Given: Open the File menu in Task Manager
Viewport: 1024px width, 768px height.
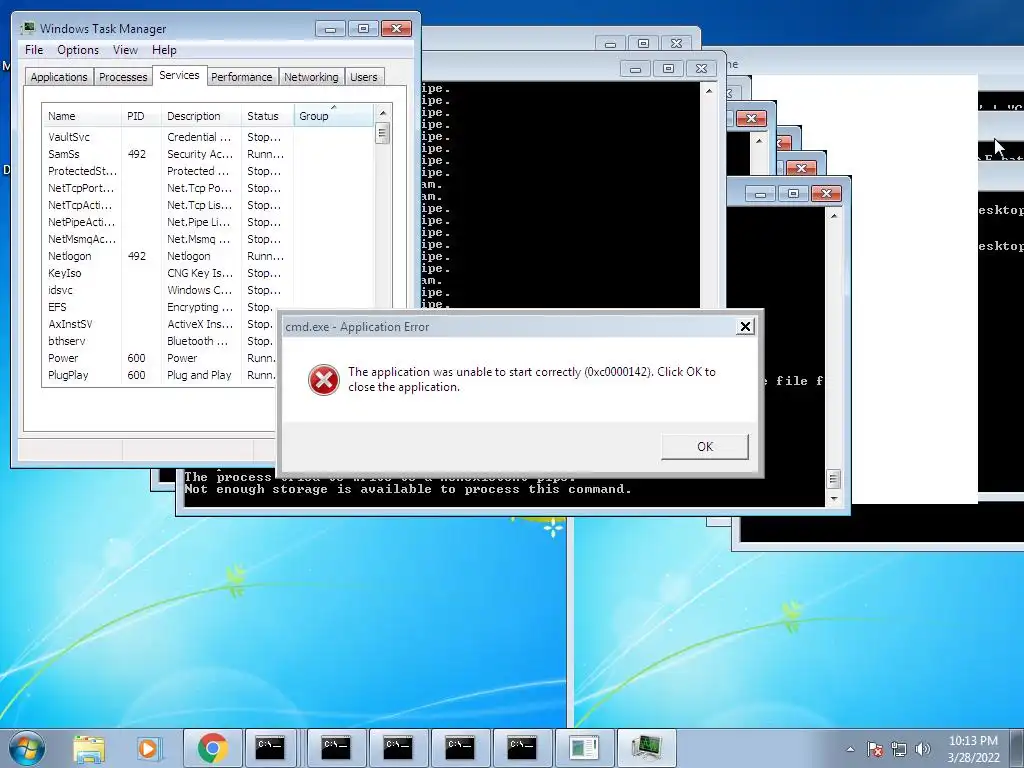Looking at the screenshot, I should [34, 50].
